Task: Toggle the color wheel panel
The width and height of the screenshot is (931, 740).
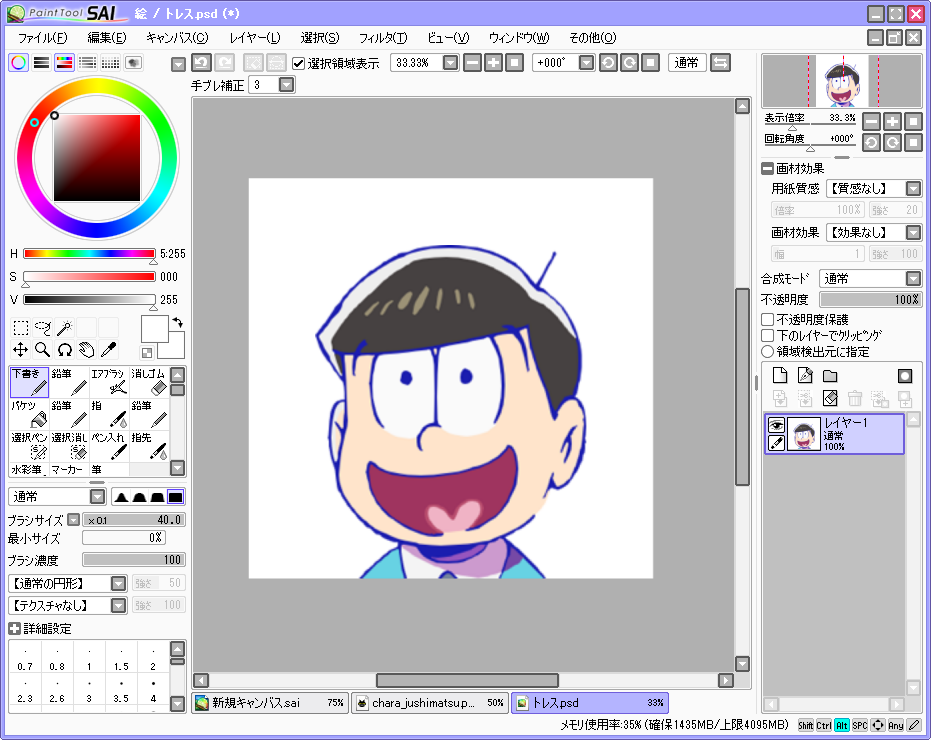Action: [18, 62]
